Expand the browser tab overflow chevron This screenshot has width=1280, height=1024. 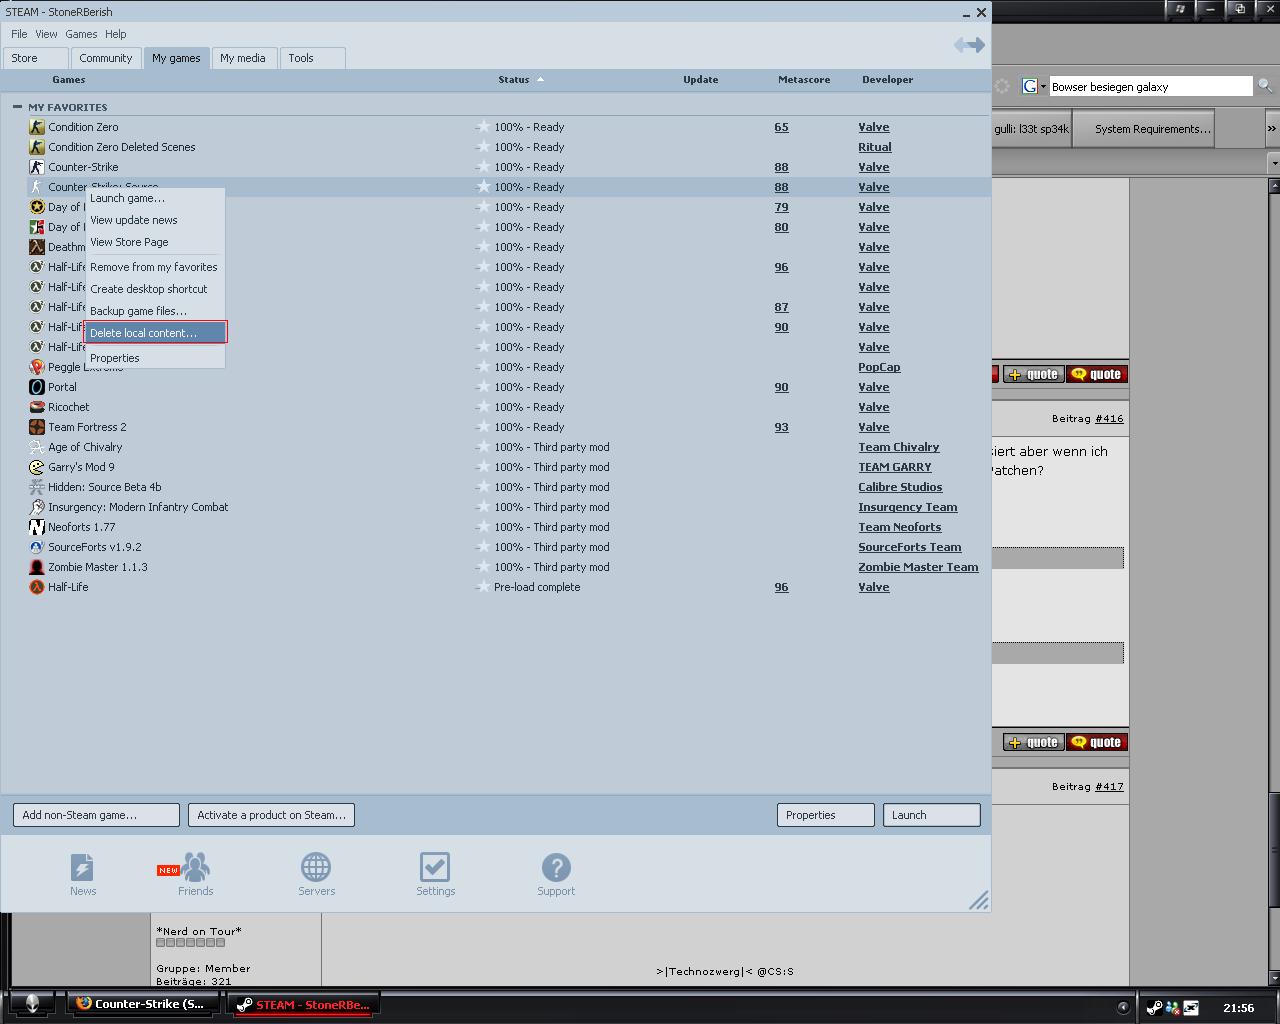(1271, 128)
